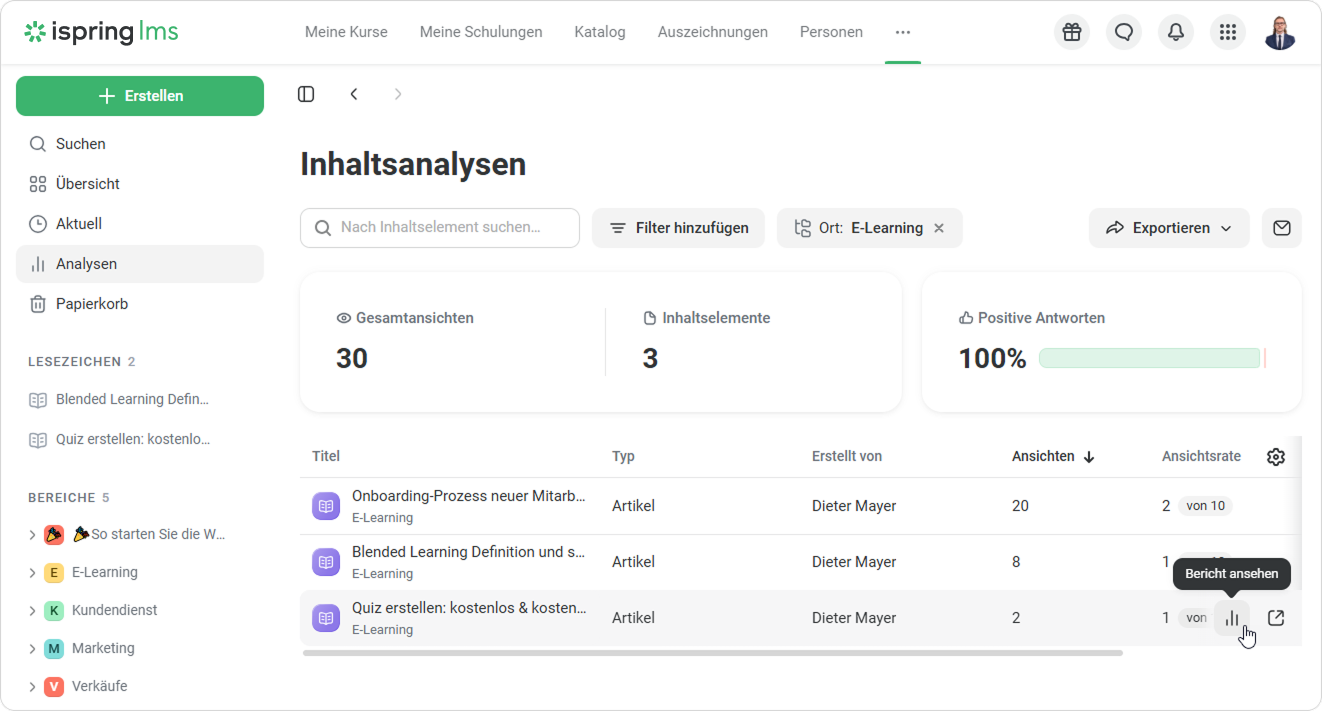Screen dimensions: 1322x711
Task: Click the Erstellt von column header
Action: (847, 457)
